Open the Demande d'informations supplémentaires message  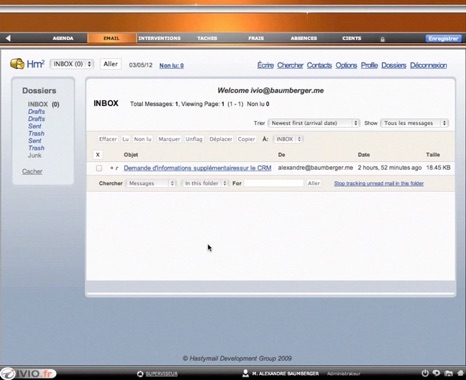point(197,168)
